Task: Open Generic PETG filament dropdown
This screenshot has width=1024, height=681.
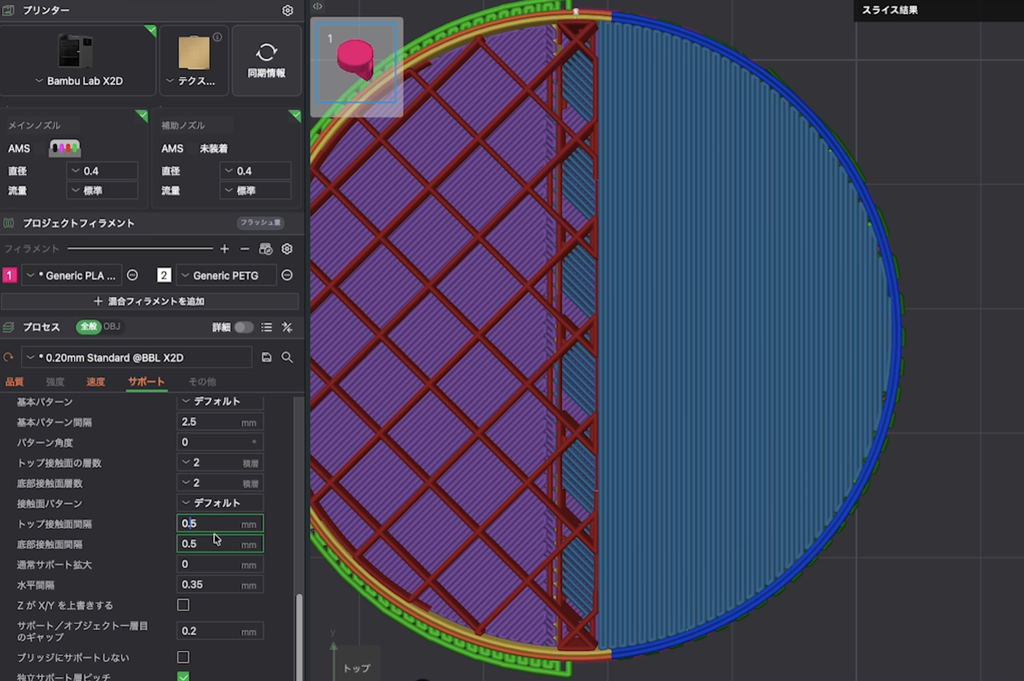Action: tap(226, 276)
